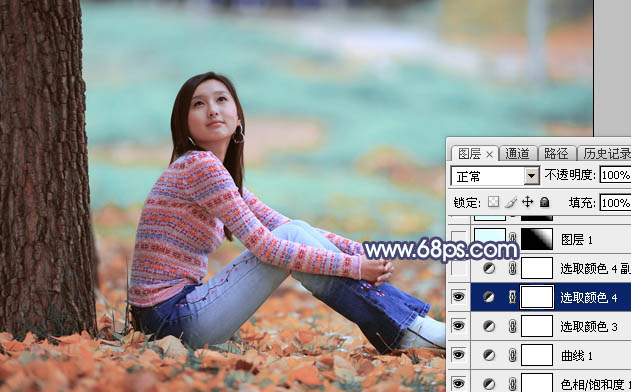Click the mask link icon on 图层 1
Viewport: 631px width, 392px height.
(512, 239)
